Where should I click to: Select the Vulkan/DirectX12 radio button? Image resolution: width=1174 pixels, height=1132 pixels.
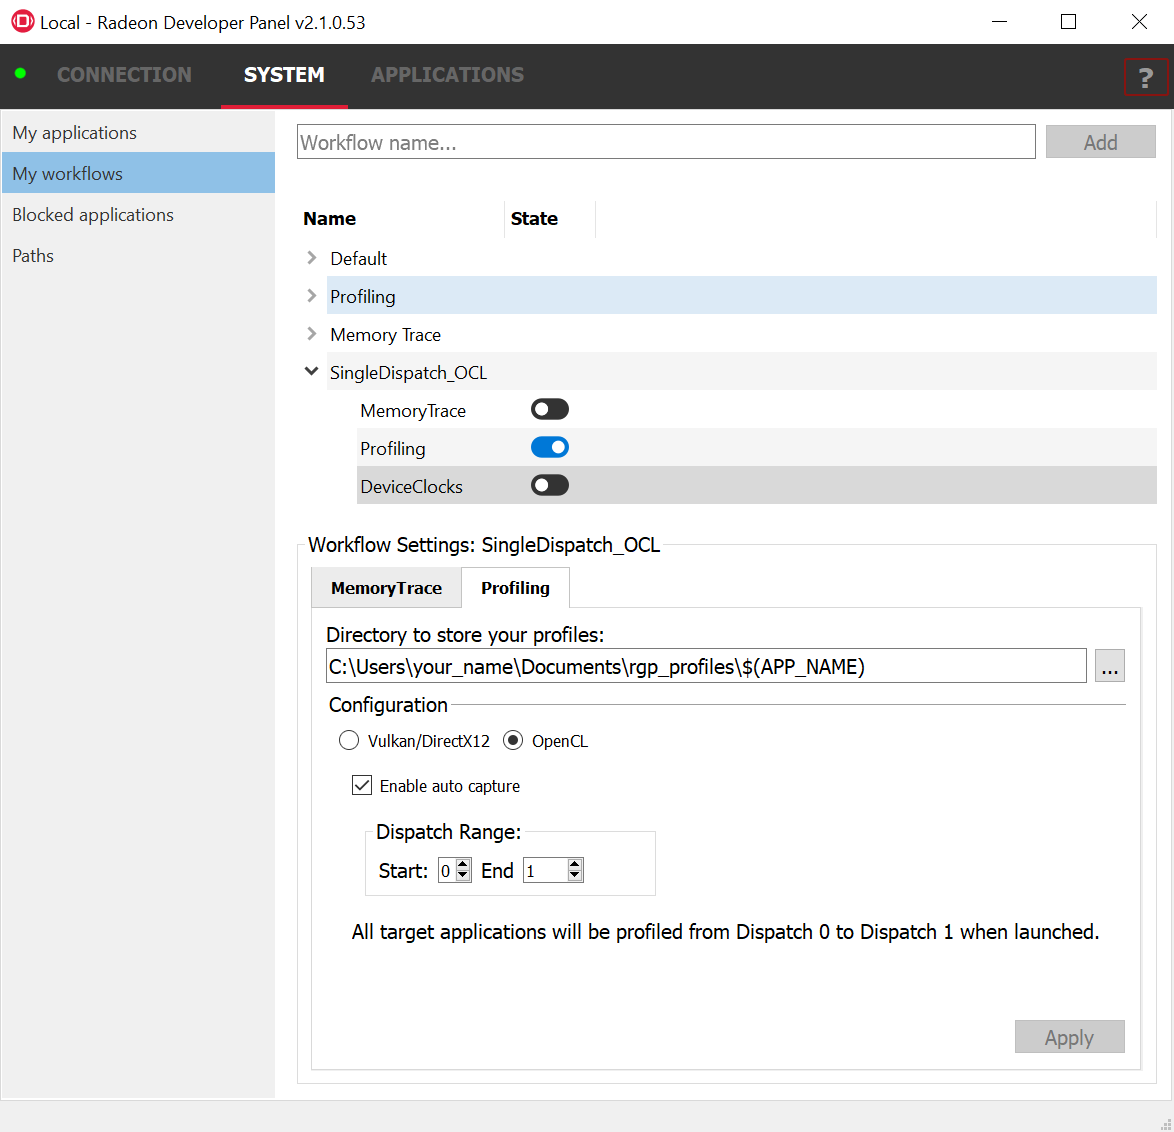pos(349,741)
